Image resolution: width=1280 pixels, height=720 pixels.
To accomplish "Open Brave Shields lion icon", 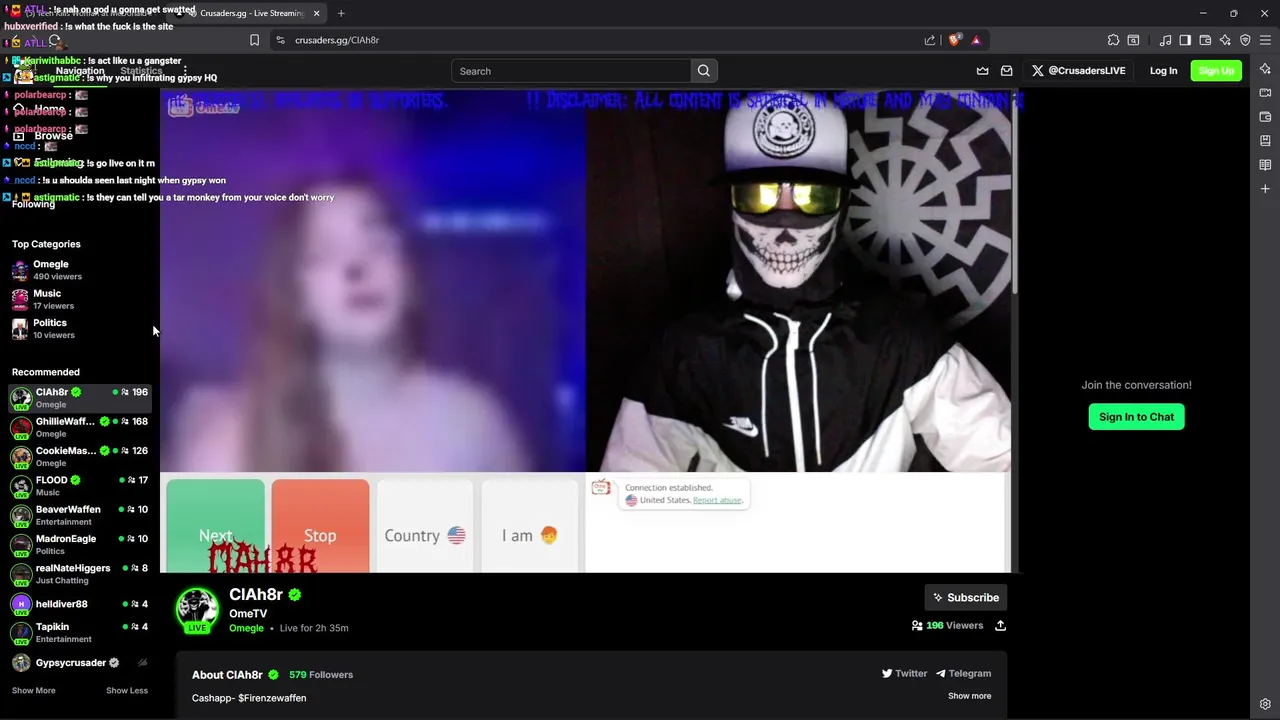I will [954, 40].
